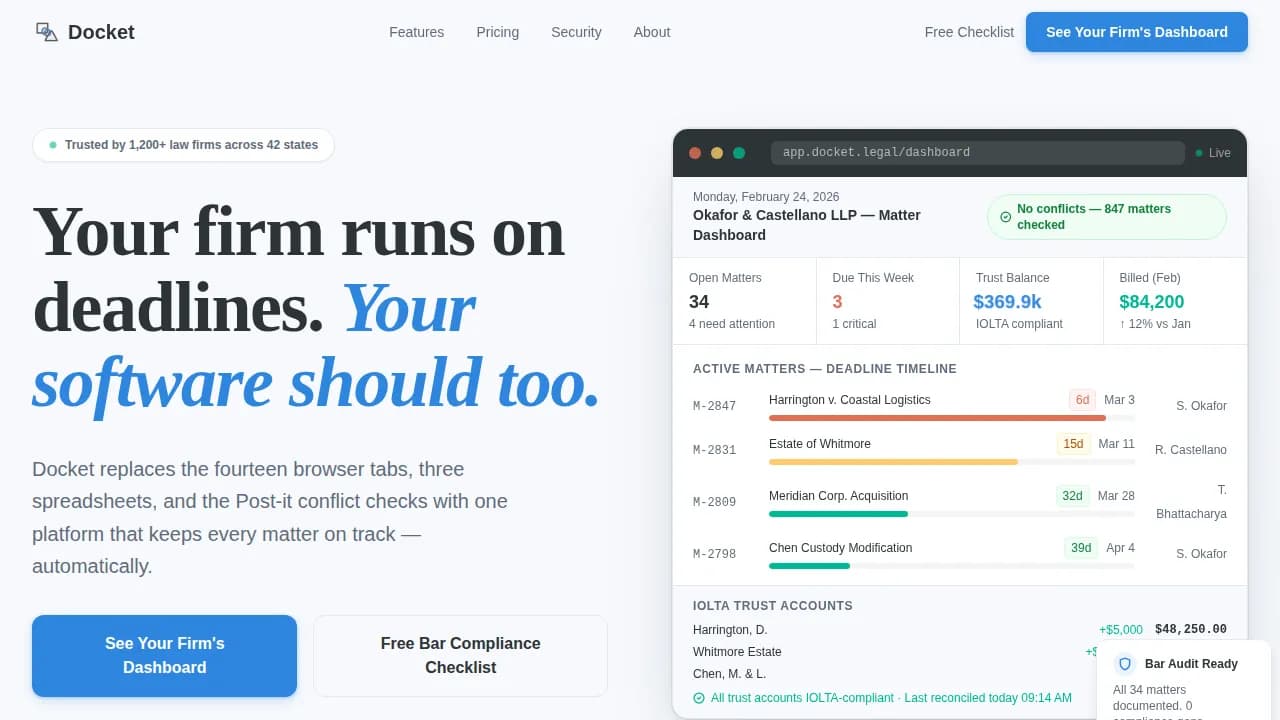Viewport: 1280px width, 720px height.
Task: Navigate to the Security menu item
Action: tap(576, 32)
